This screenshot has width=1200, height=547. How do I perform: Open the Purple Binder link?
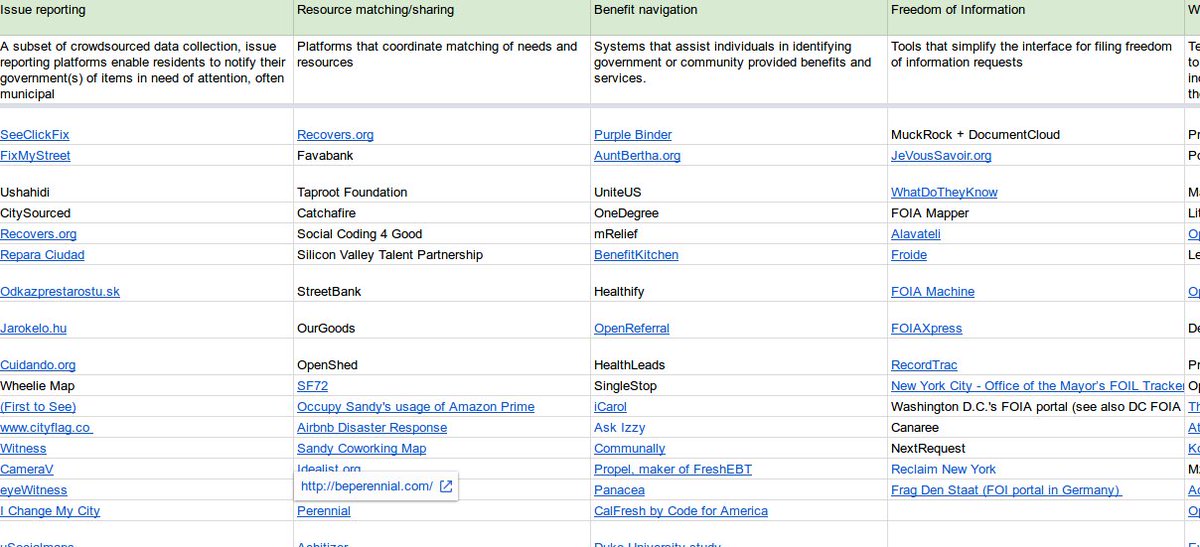point(633,135)
